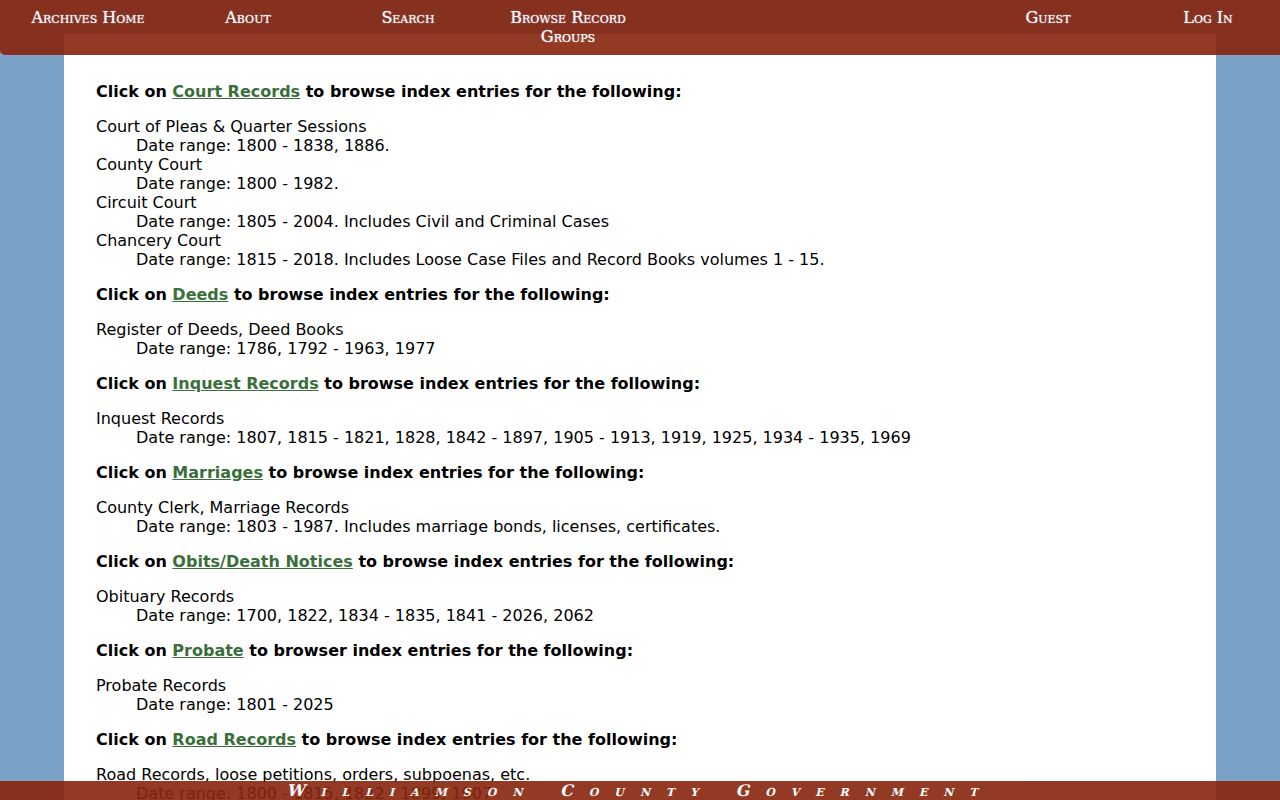Click 'Date range: 1786, 1792 - 1963, 1977'
1280x800 pixels.
(285, 348)
